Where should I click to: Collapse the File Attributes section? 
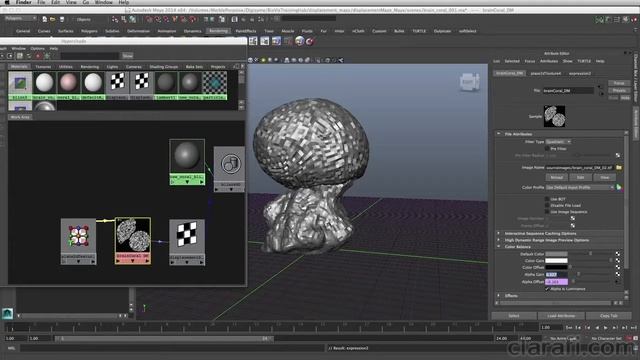tap(498, 134)
